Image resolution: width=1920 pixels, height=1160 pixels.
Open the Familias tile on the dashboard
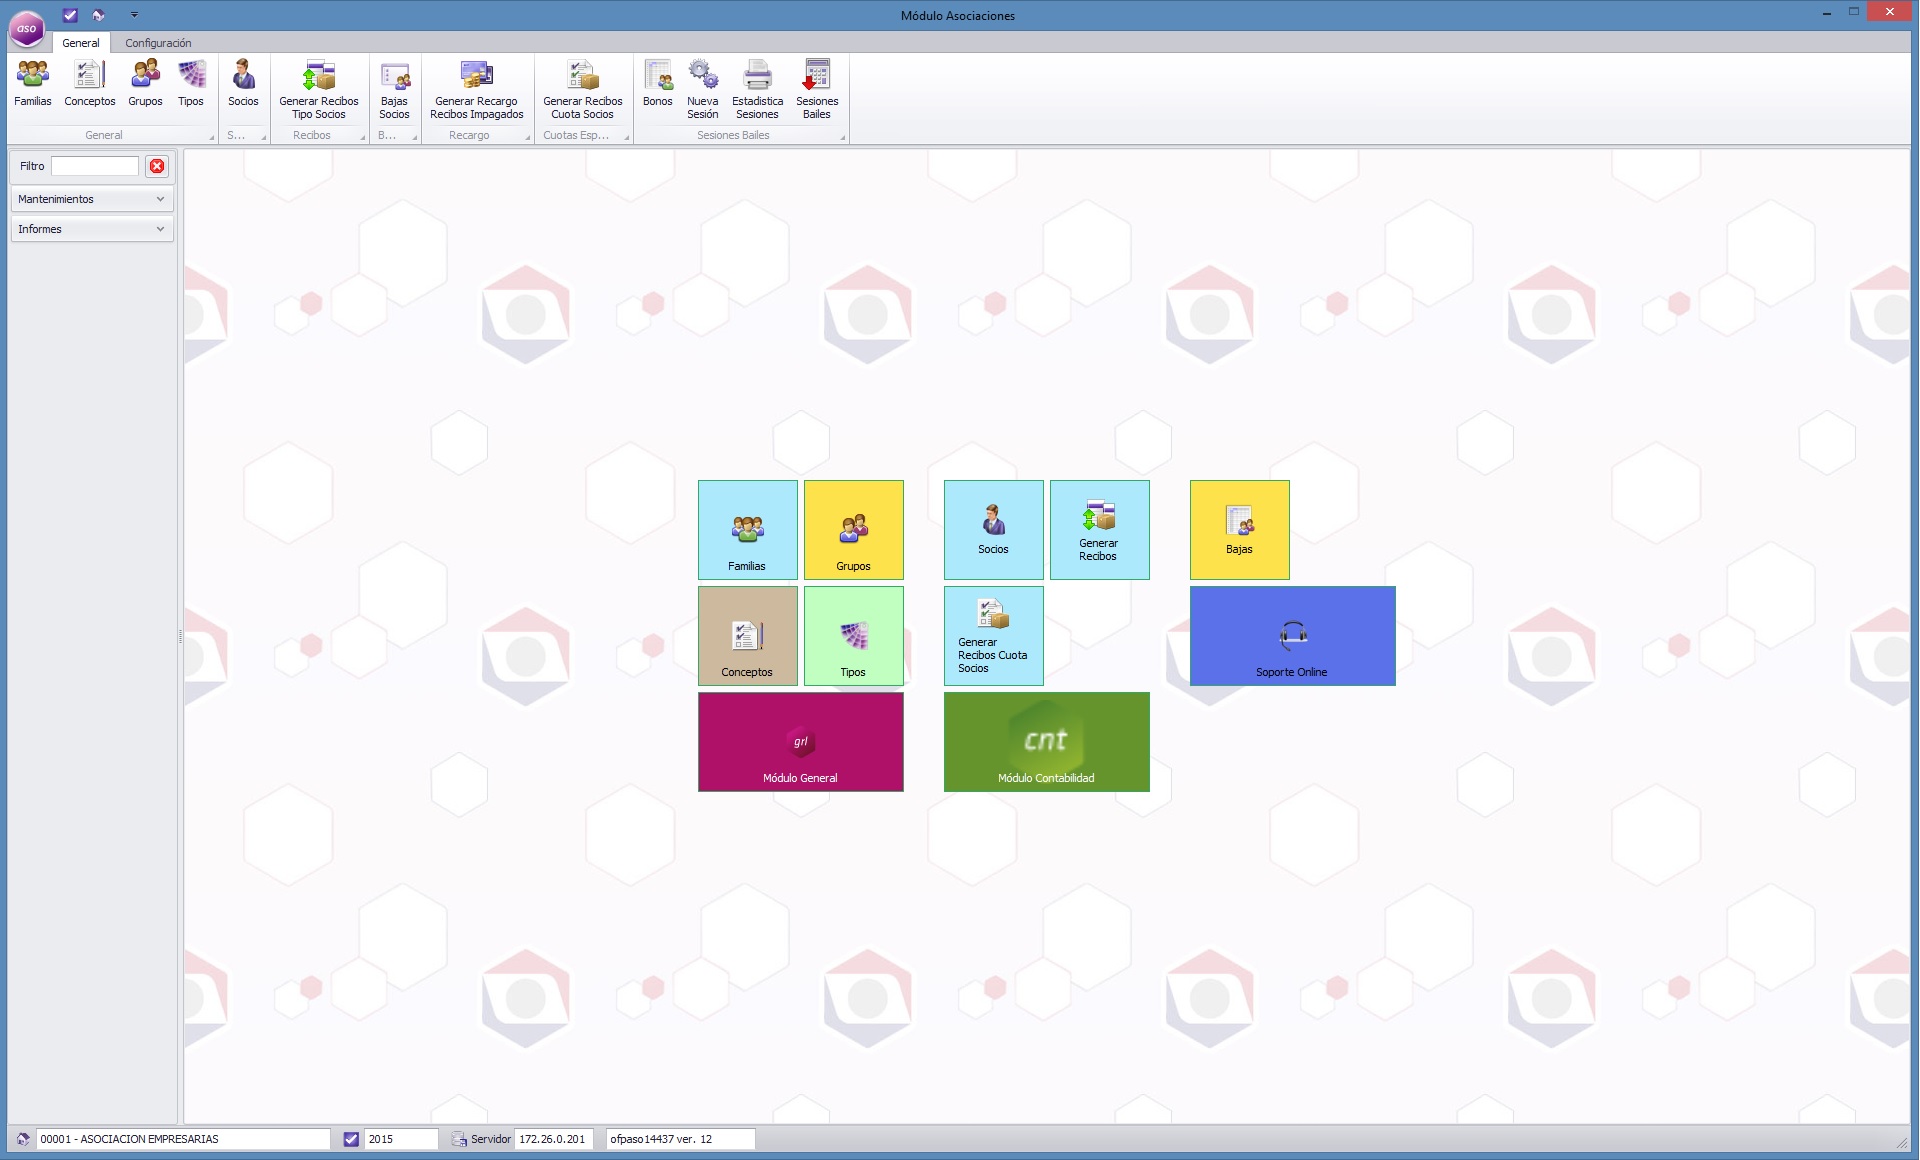pyautogui.click(x=748, y=530)
